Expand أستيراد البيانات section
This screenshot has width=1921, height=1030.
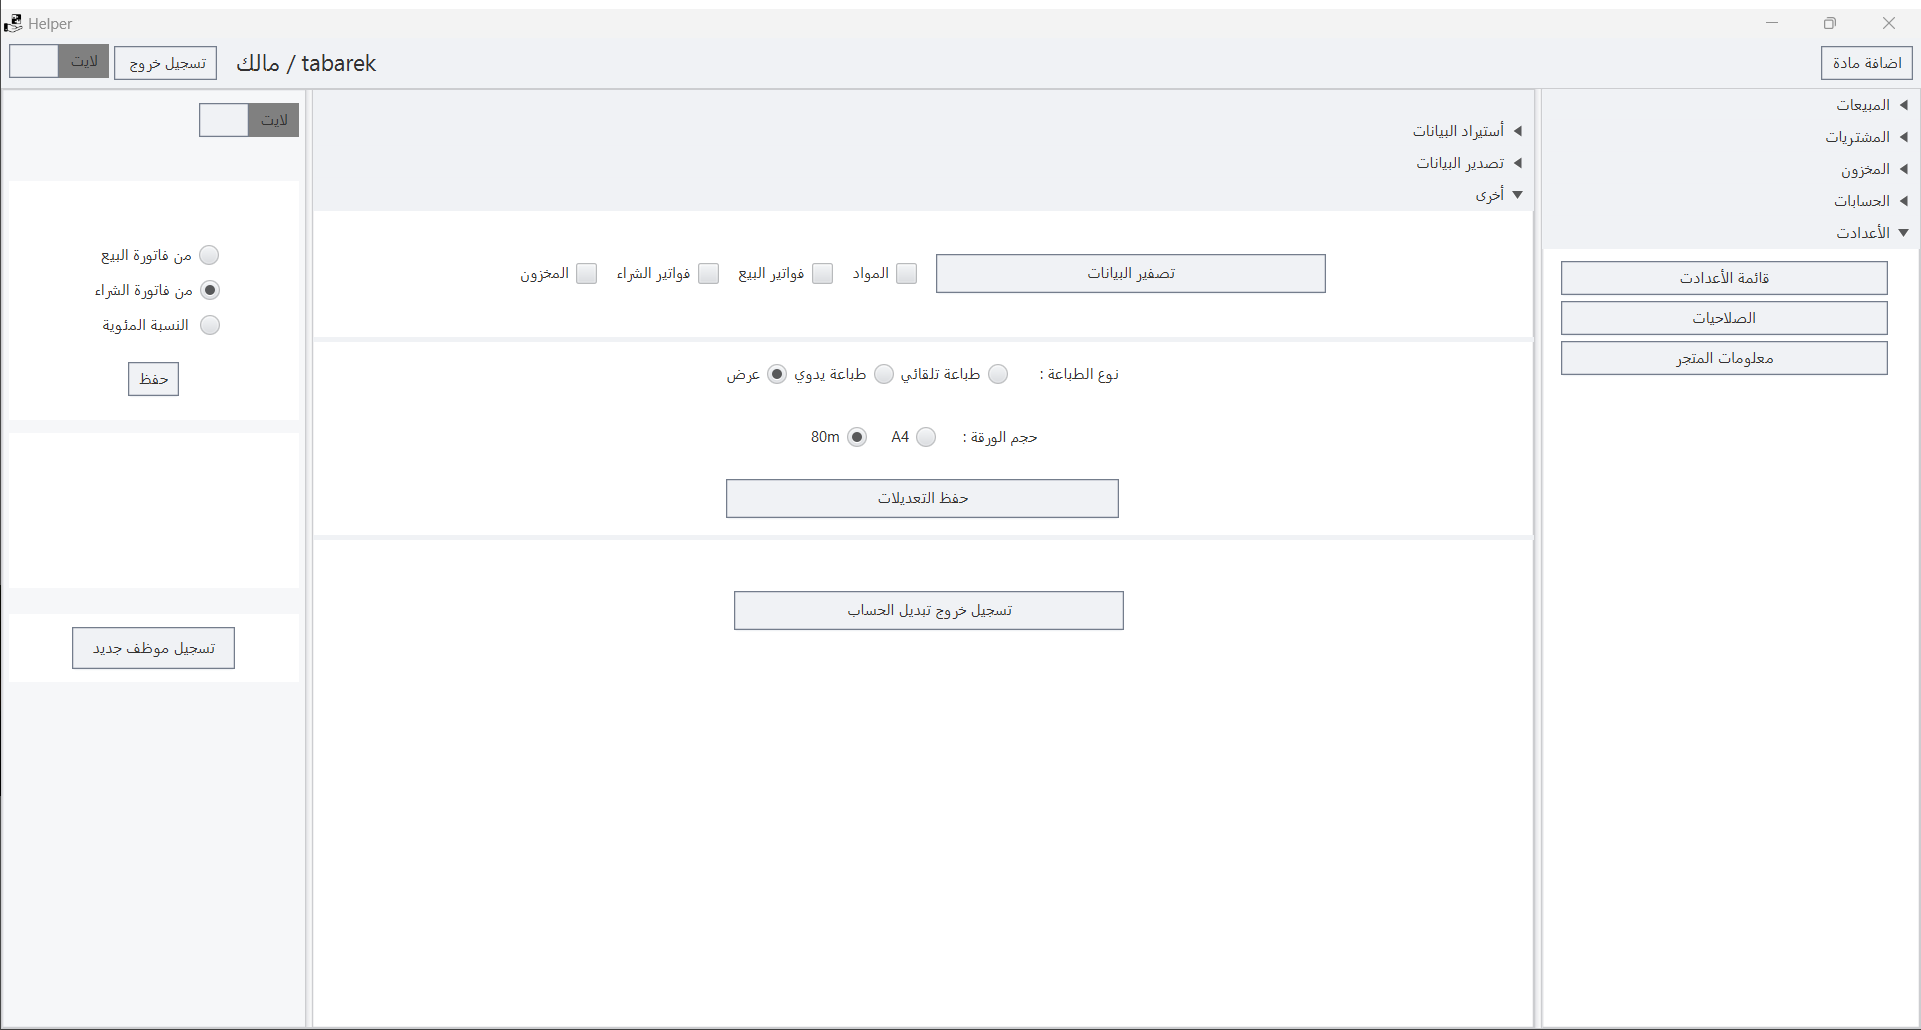[x=1517, y=131]
